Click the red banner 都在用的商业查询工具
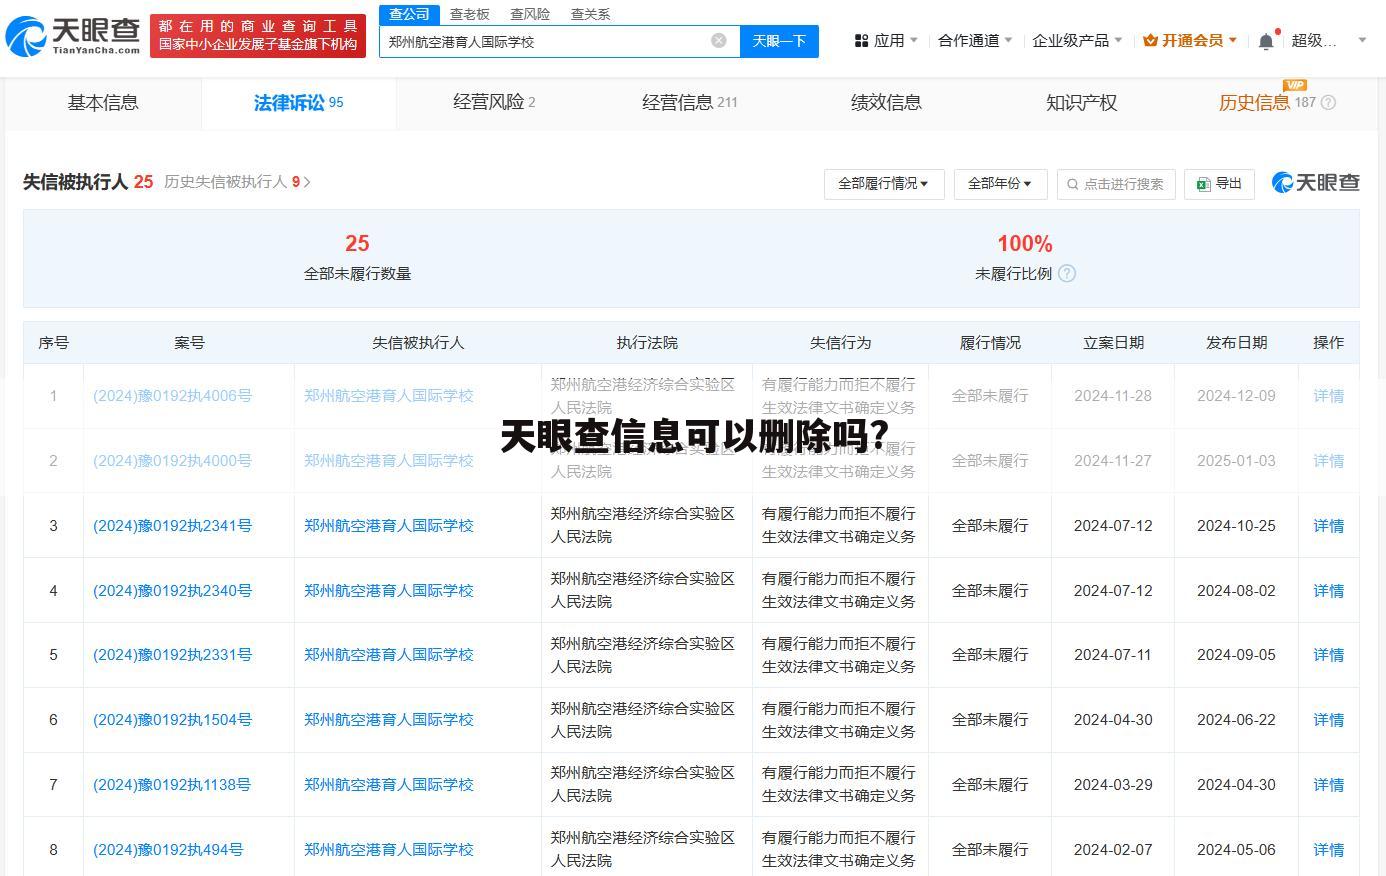Viewport: 1386px width, 876px height. click(x=258, y=36)
